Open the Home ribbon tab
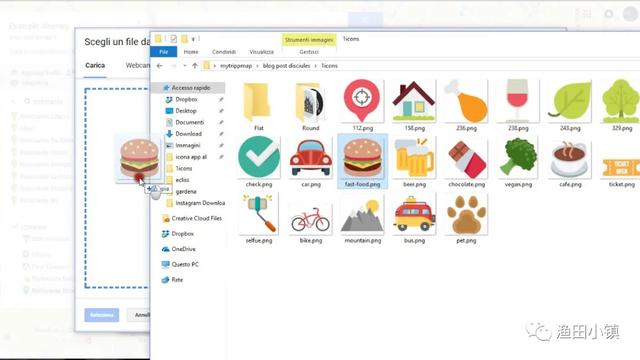The height and width of the screenshot is (360, 640). pyautogui.click(x=191, y=52)
